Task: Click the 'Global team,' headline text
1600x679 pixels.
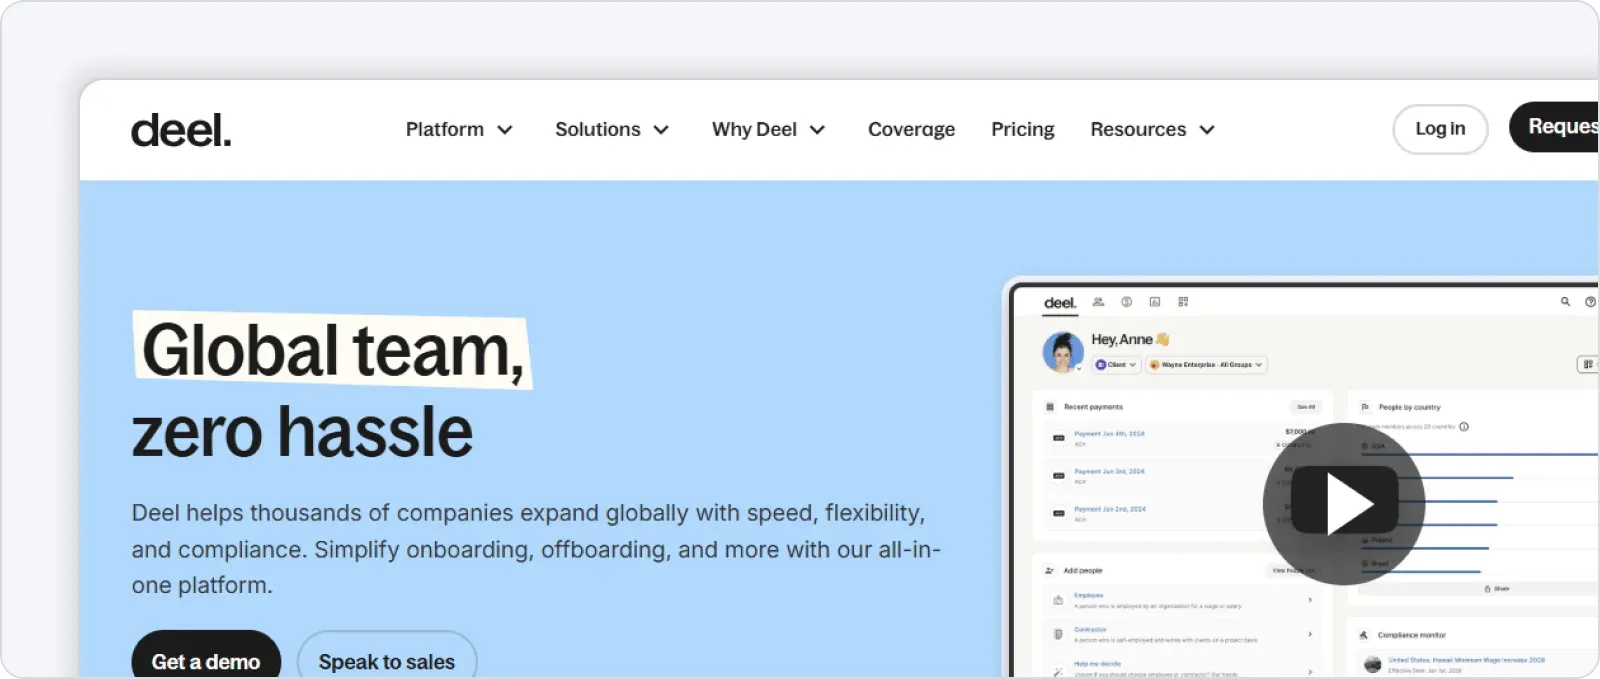Action: click(333, 351)
